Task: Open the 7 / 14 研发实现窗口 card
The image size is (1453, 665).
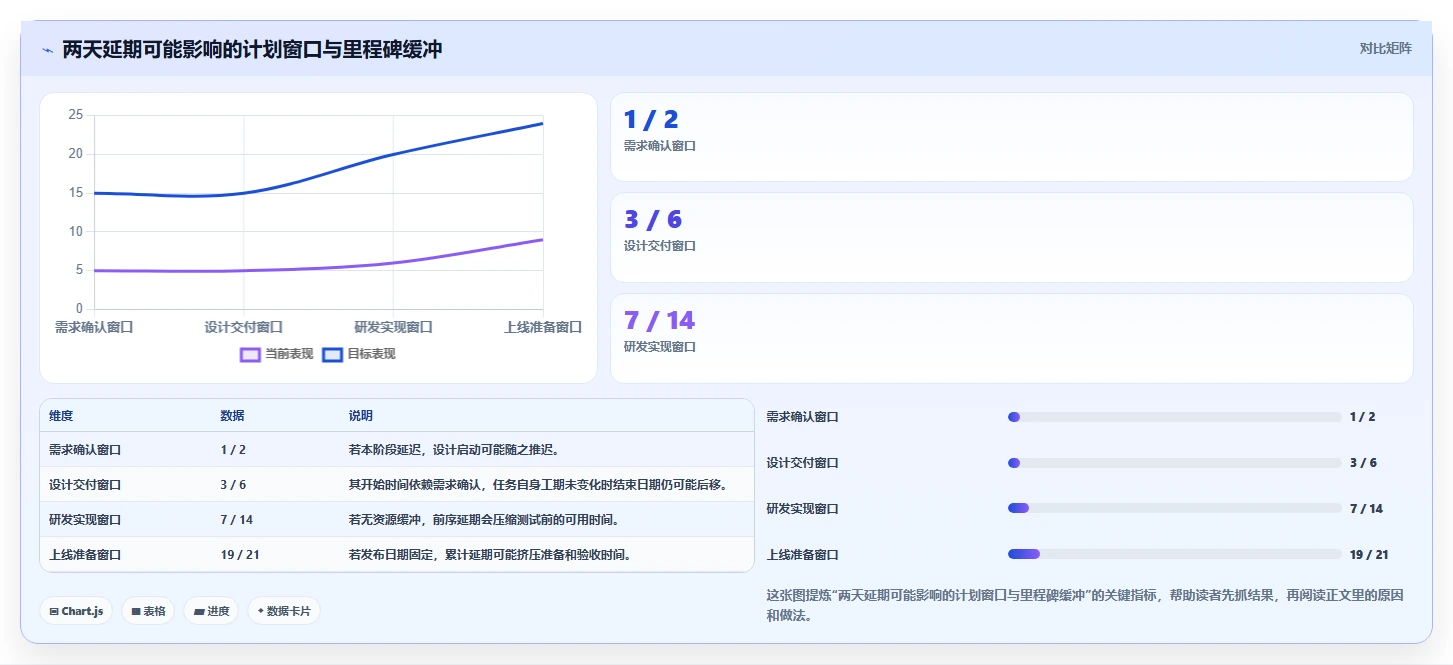Action: [1011, 338]
